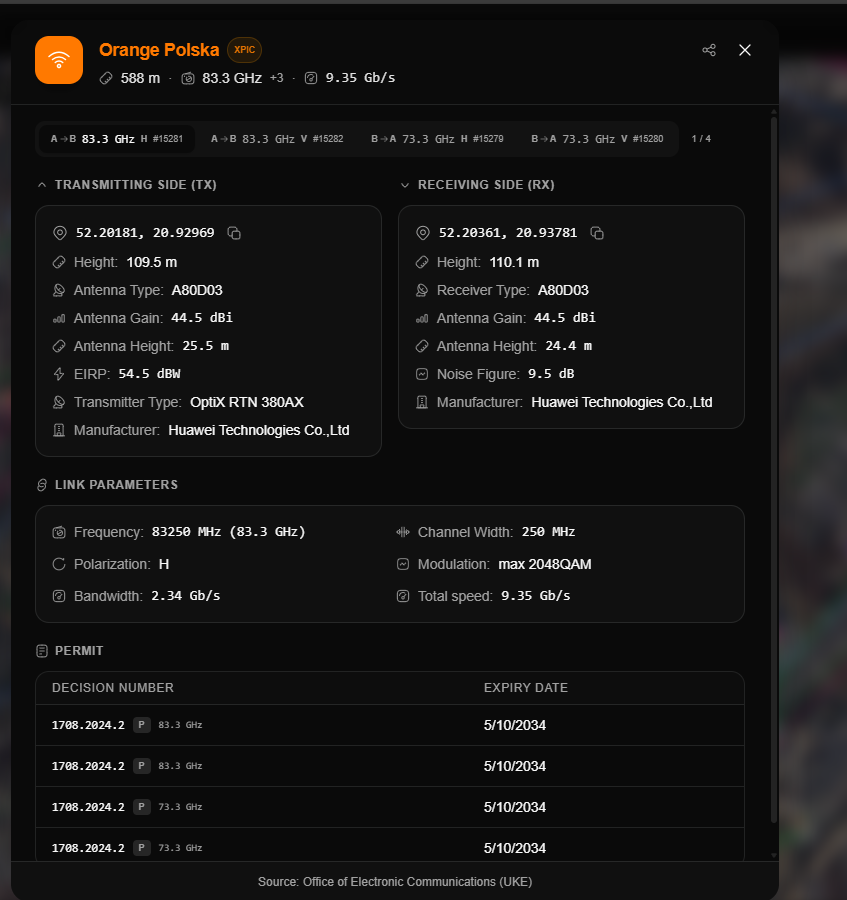Click the Link Parameters chain icon

[42, 485]
